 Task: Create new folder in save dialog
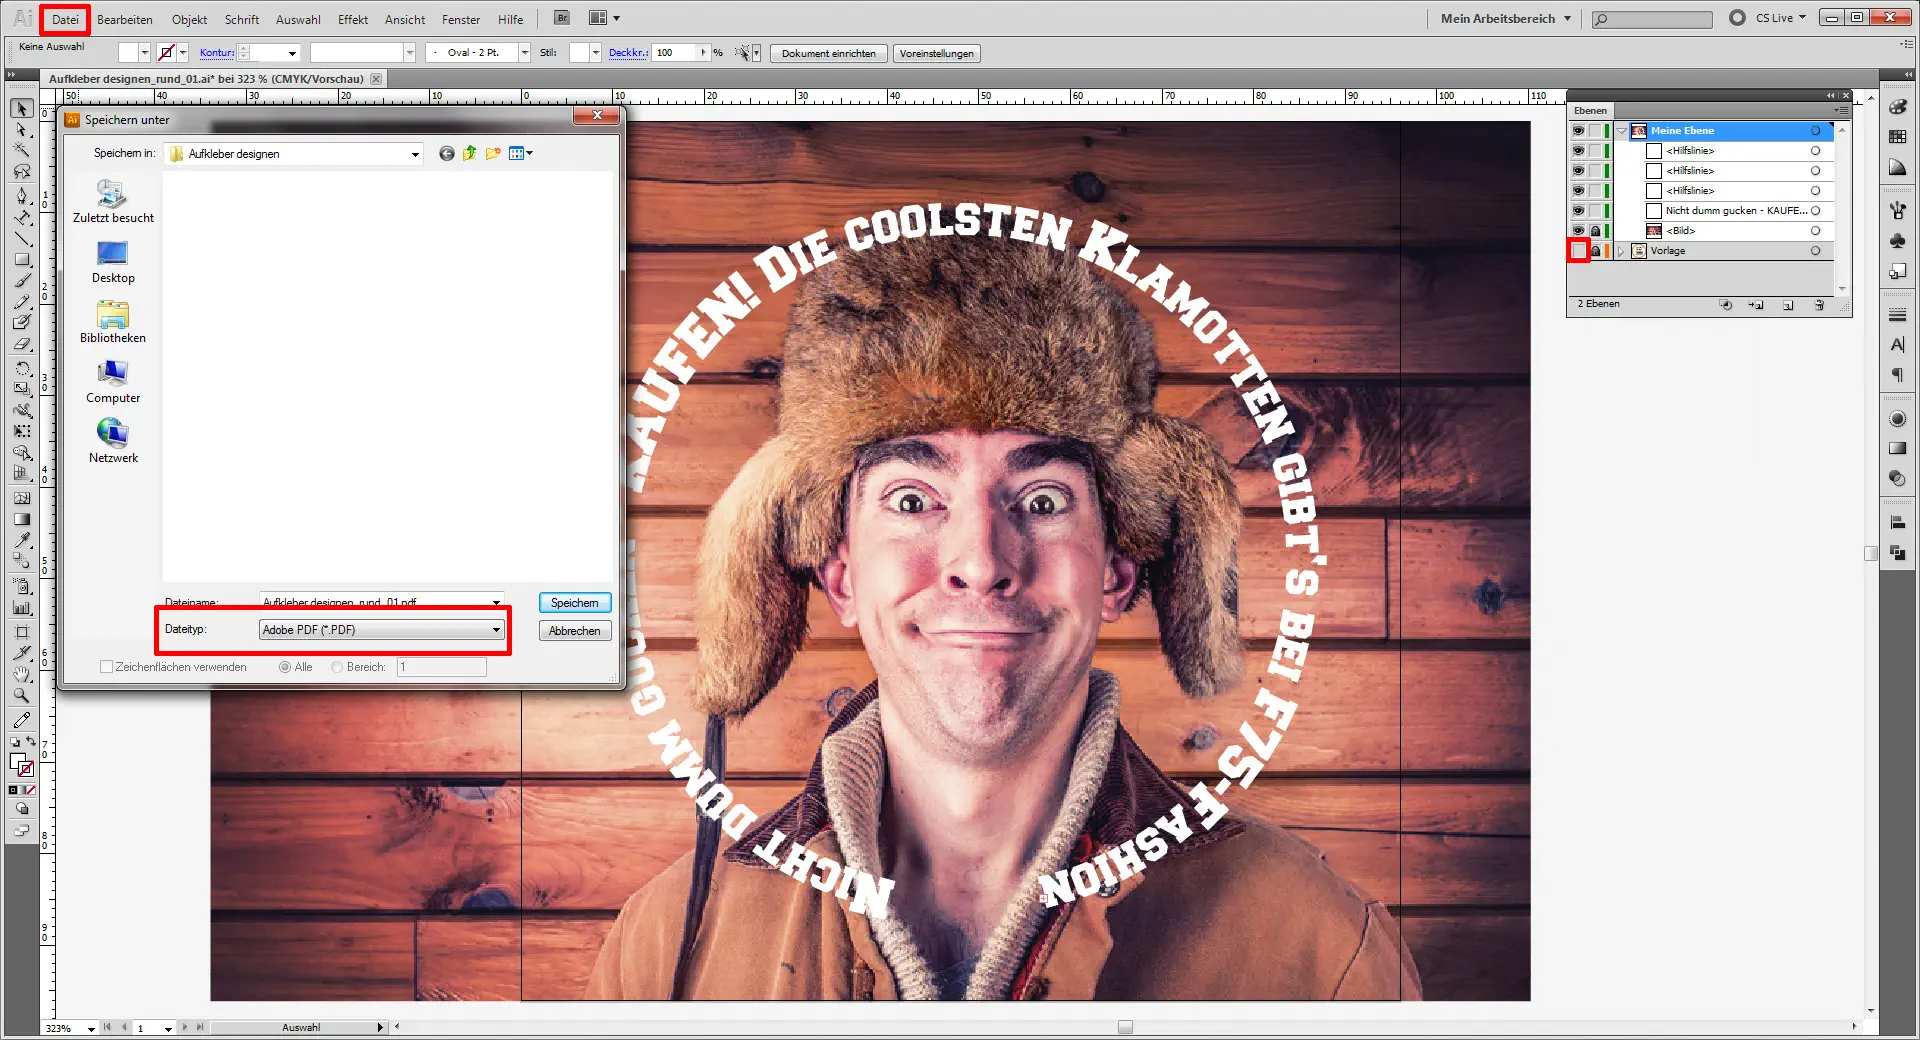point(493,153)
